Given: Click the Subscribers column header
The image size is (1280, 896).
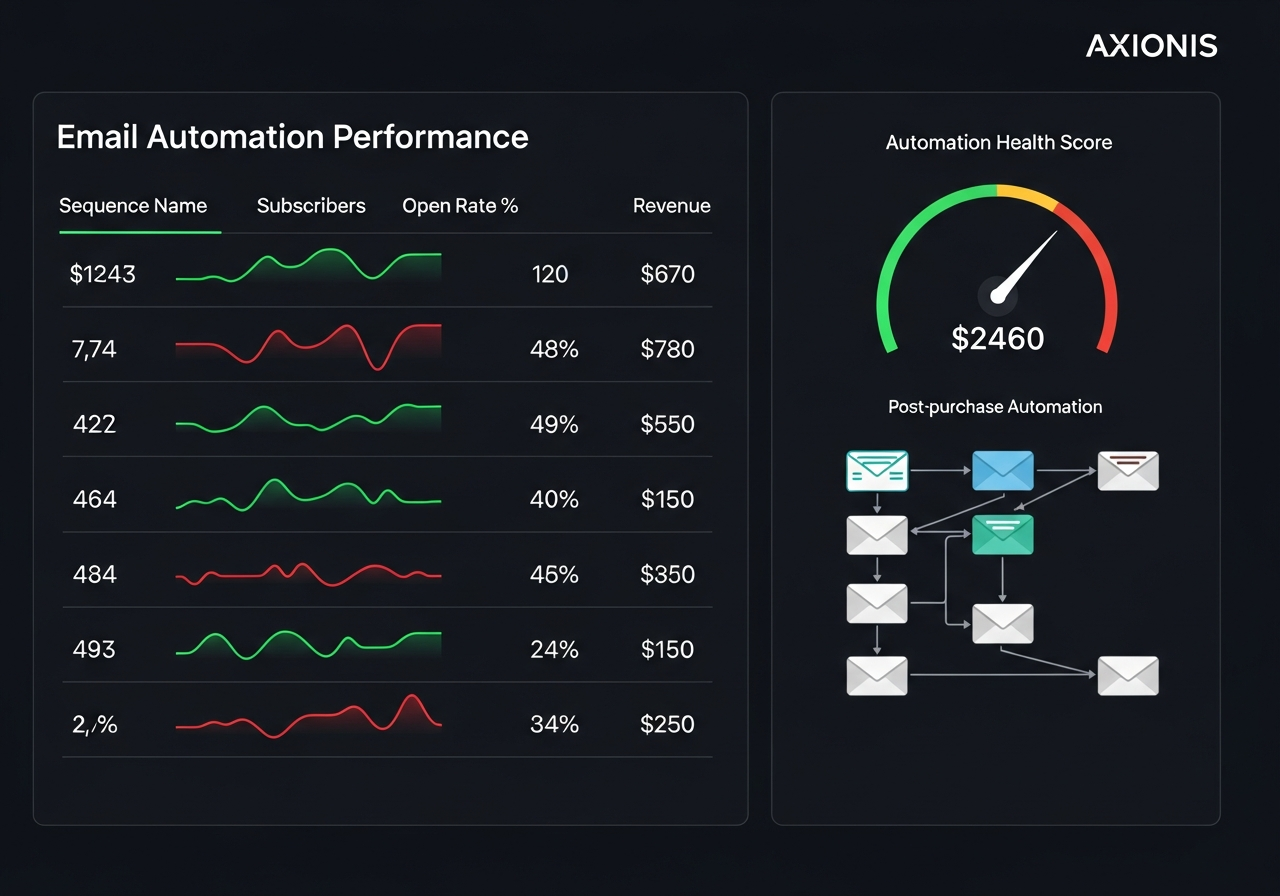Looking at the screenshot, I should pyautogui.click(x=311, y=205).
